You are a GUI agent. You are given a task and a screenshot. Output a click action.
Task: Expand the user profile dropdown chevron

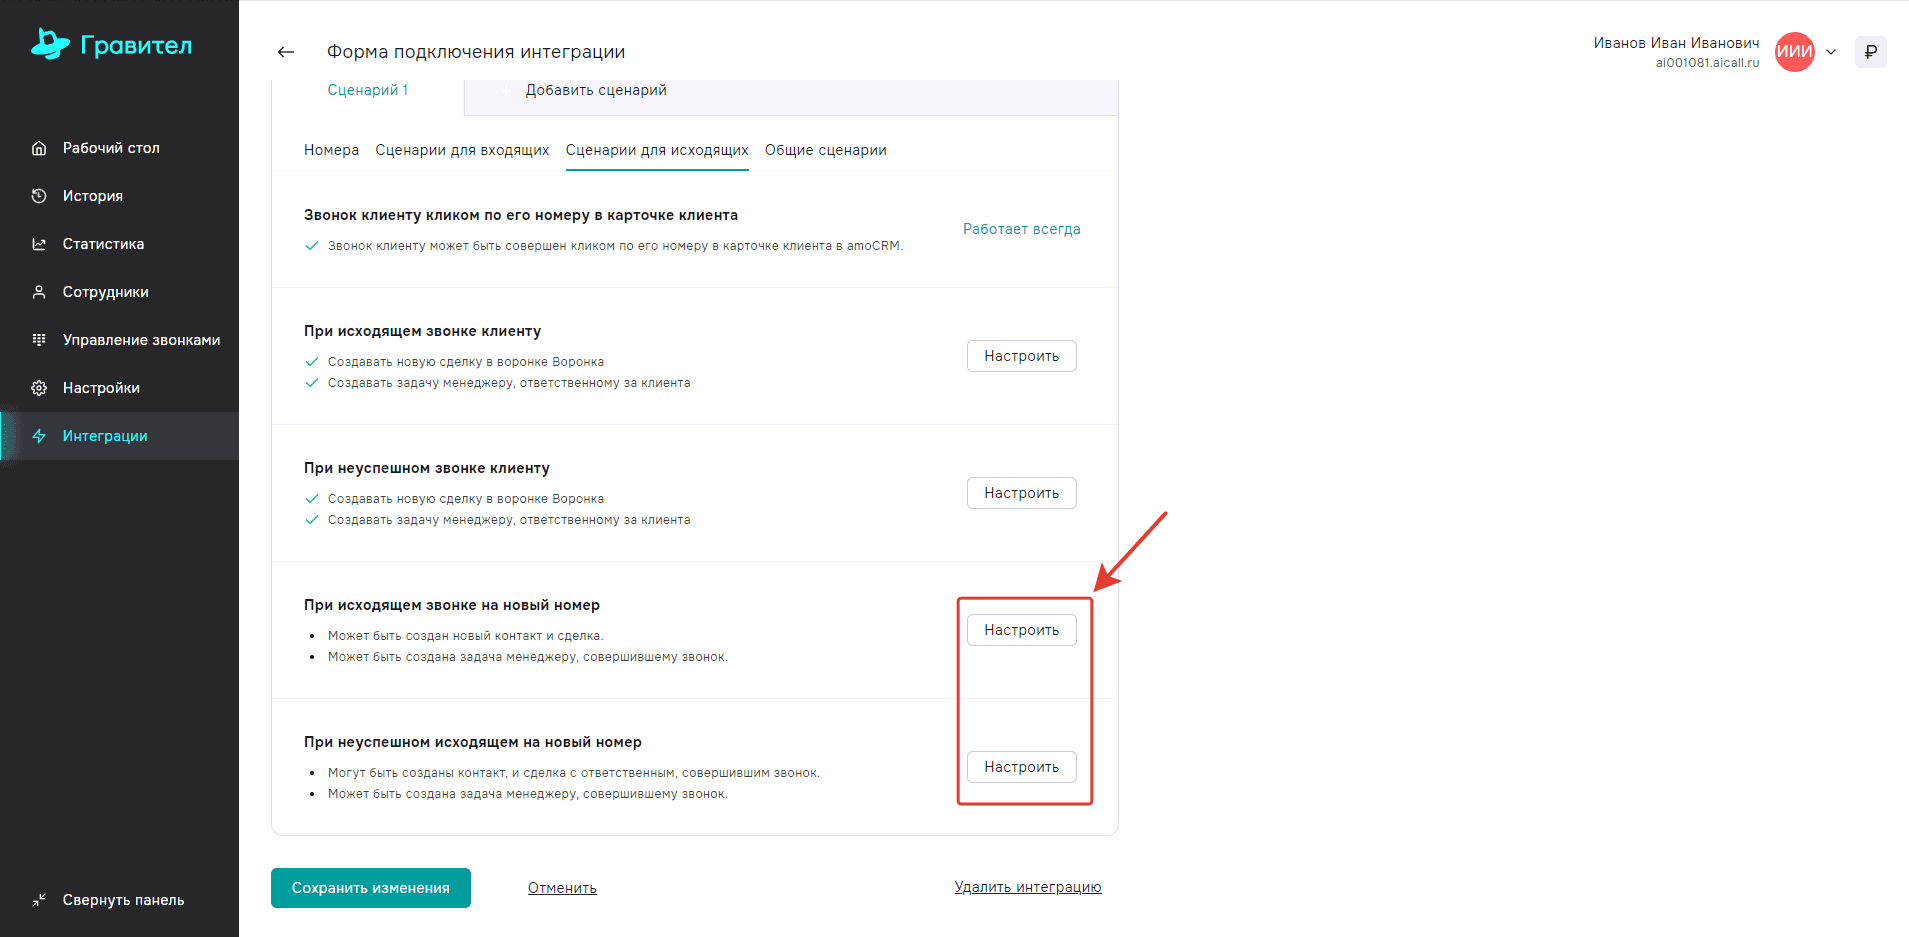tap(1831, 52)
